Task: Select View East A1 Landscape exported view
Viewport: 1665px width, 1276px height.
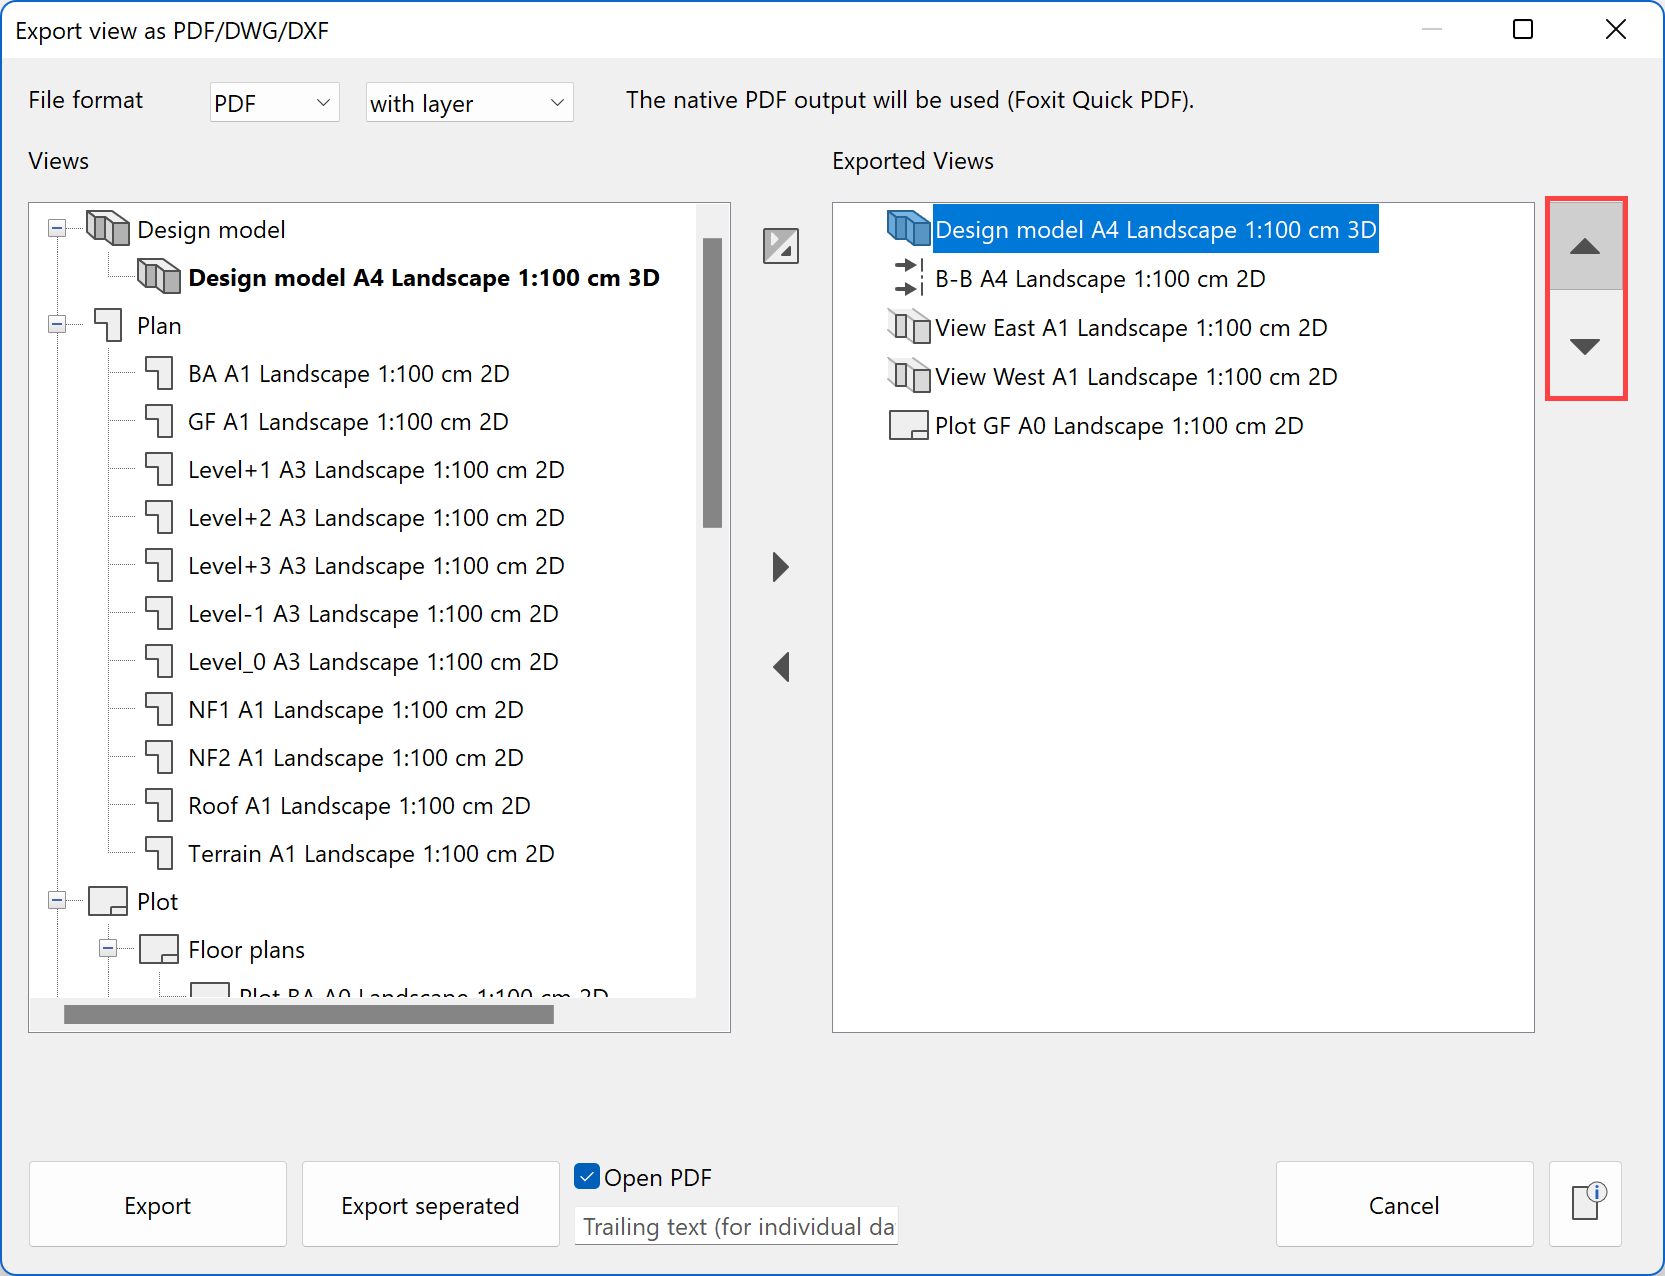Action: pos(1131,327)
